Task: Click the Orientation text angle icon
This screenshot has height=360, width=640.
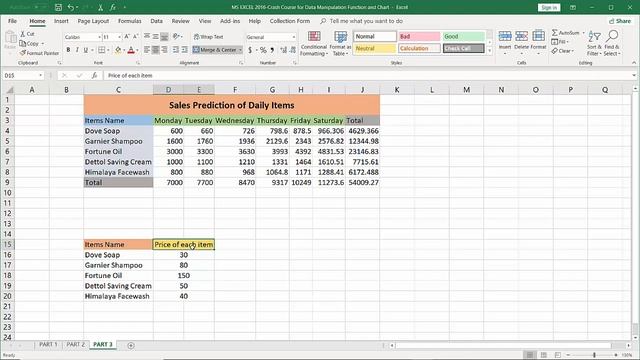Action: point(176,37)
